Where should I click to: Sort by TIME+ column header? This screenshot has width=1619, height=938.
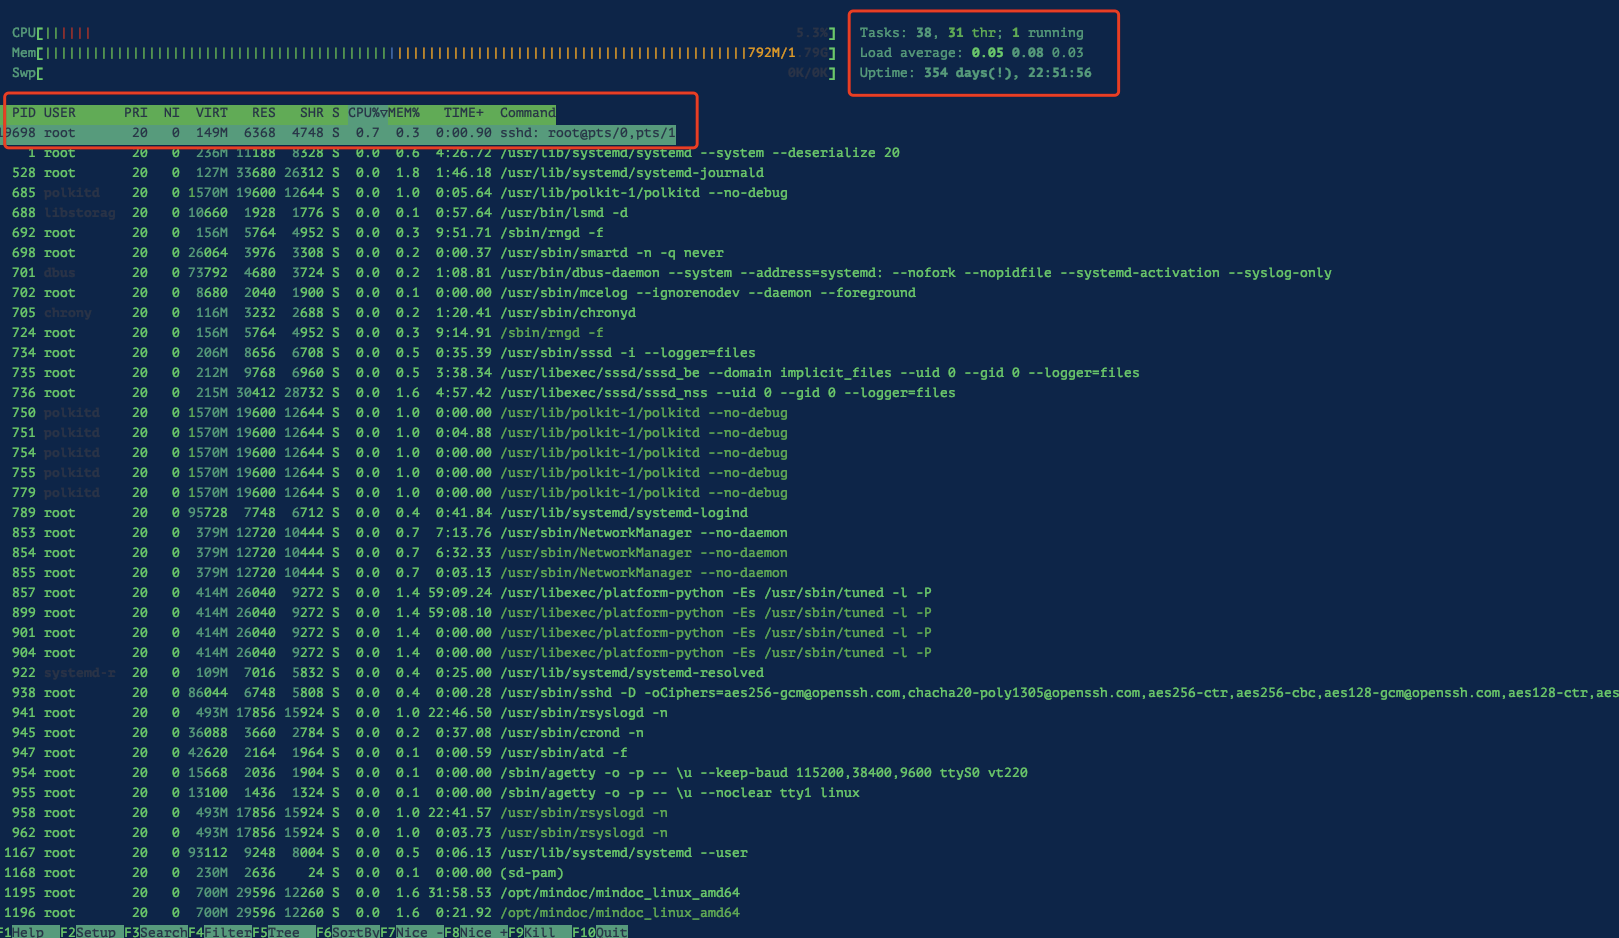tap(464, 113)
